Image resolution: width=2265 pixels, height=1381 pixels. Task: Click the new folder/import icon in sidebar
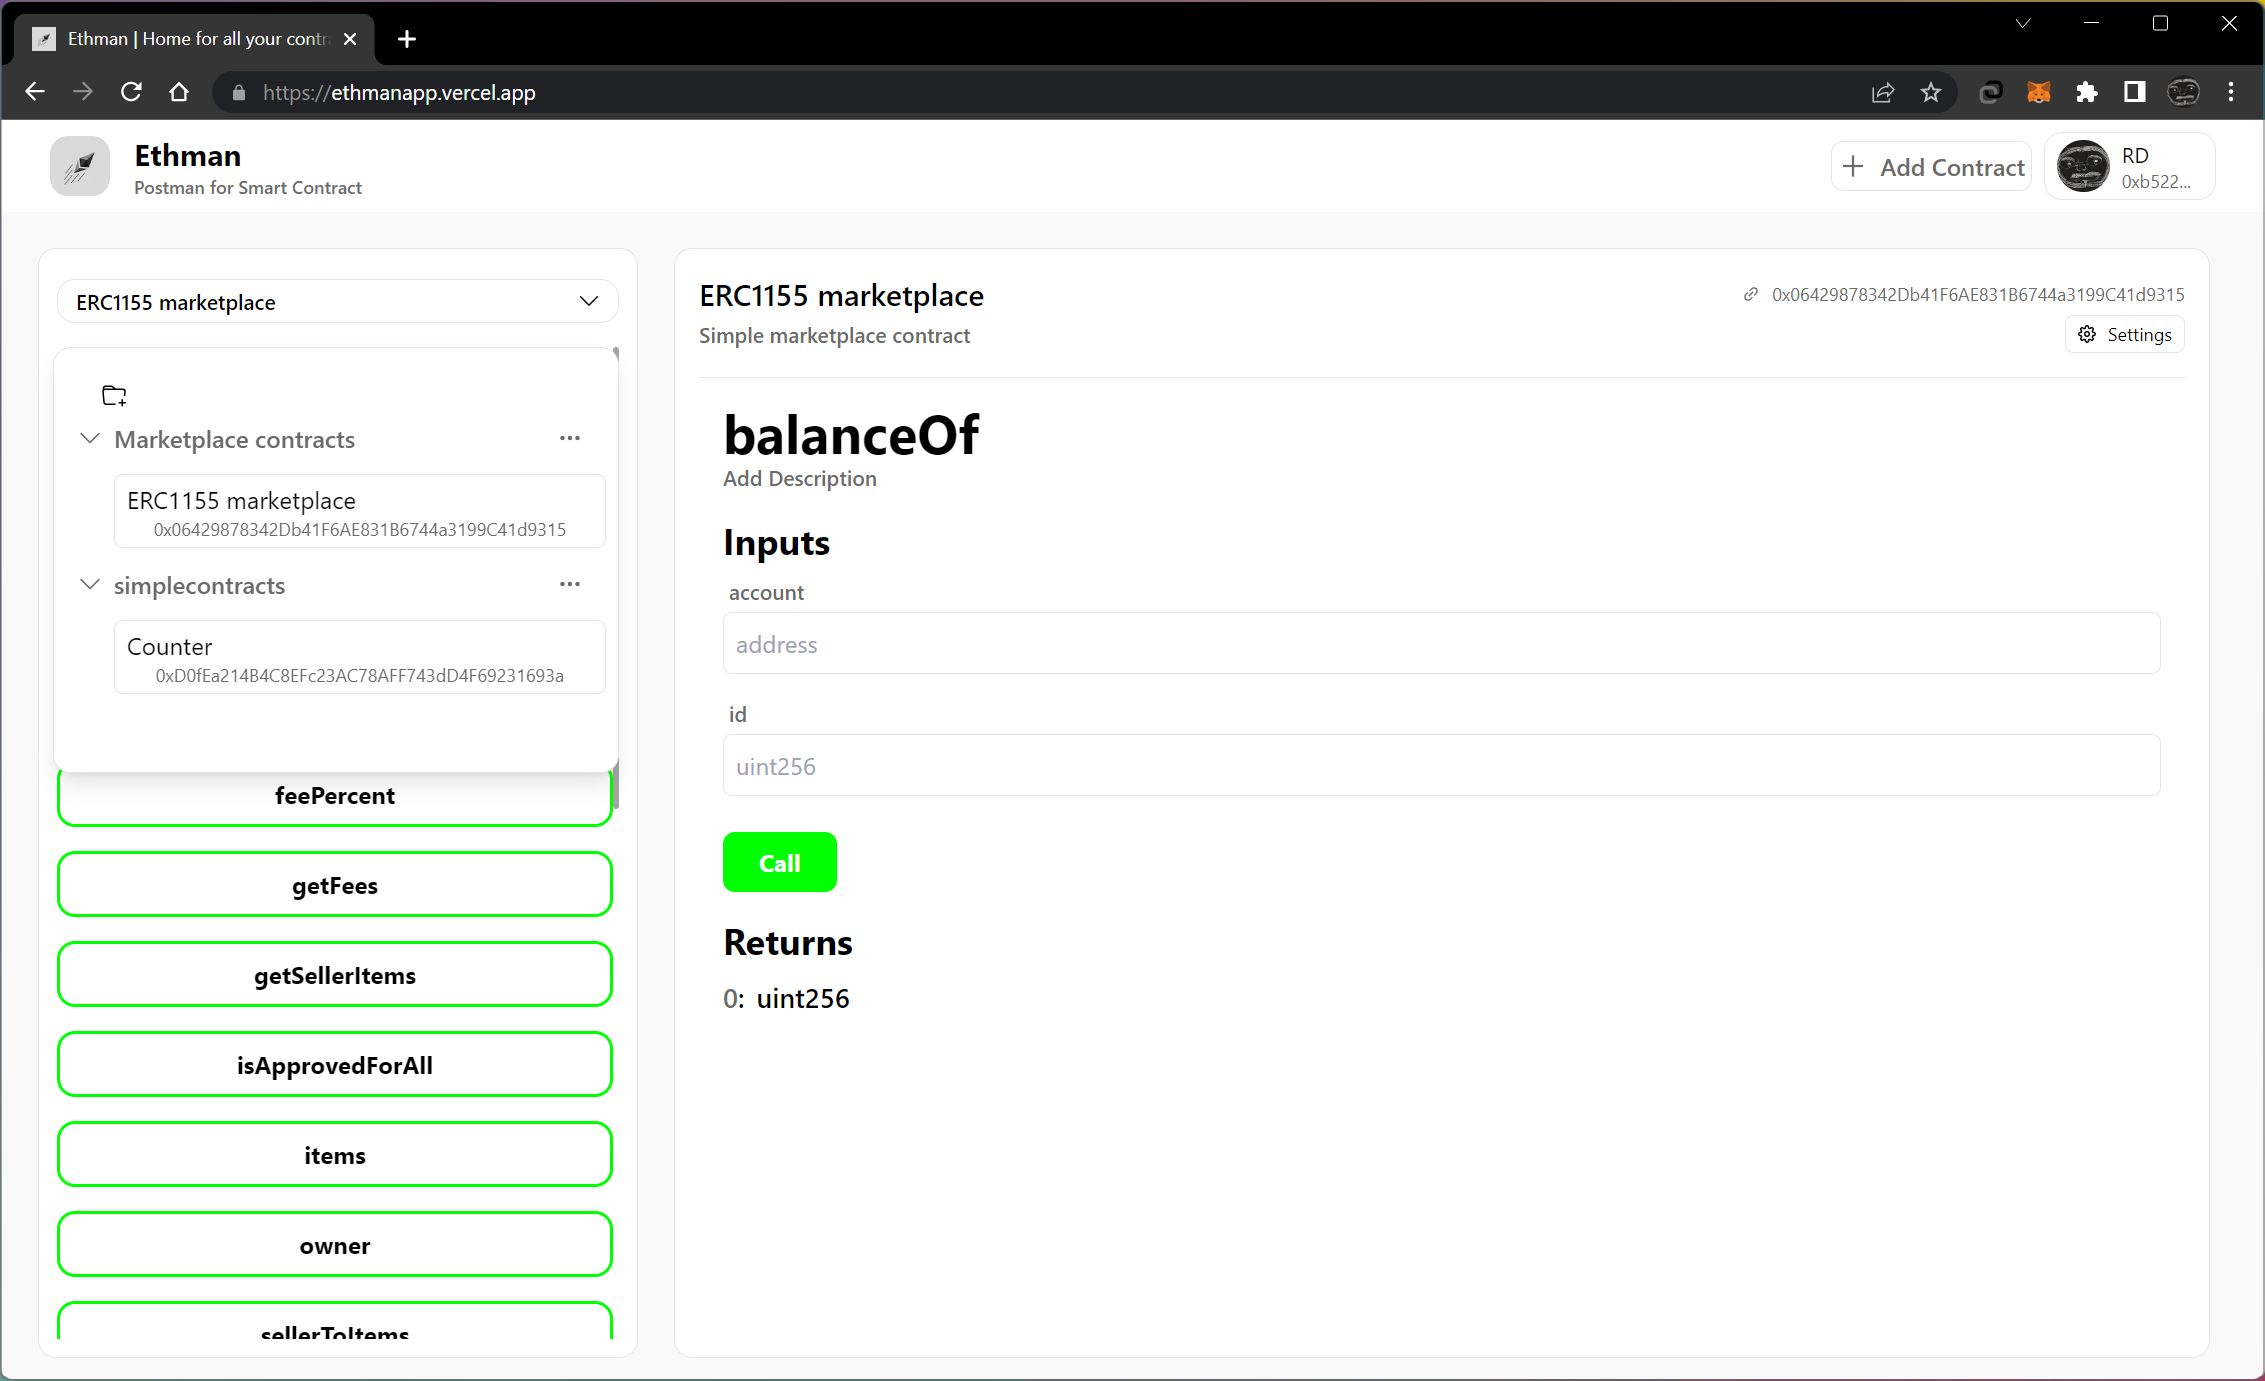(115, 395)
